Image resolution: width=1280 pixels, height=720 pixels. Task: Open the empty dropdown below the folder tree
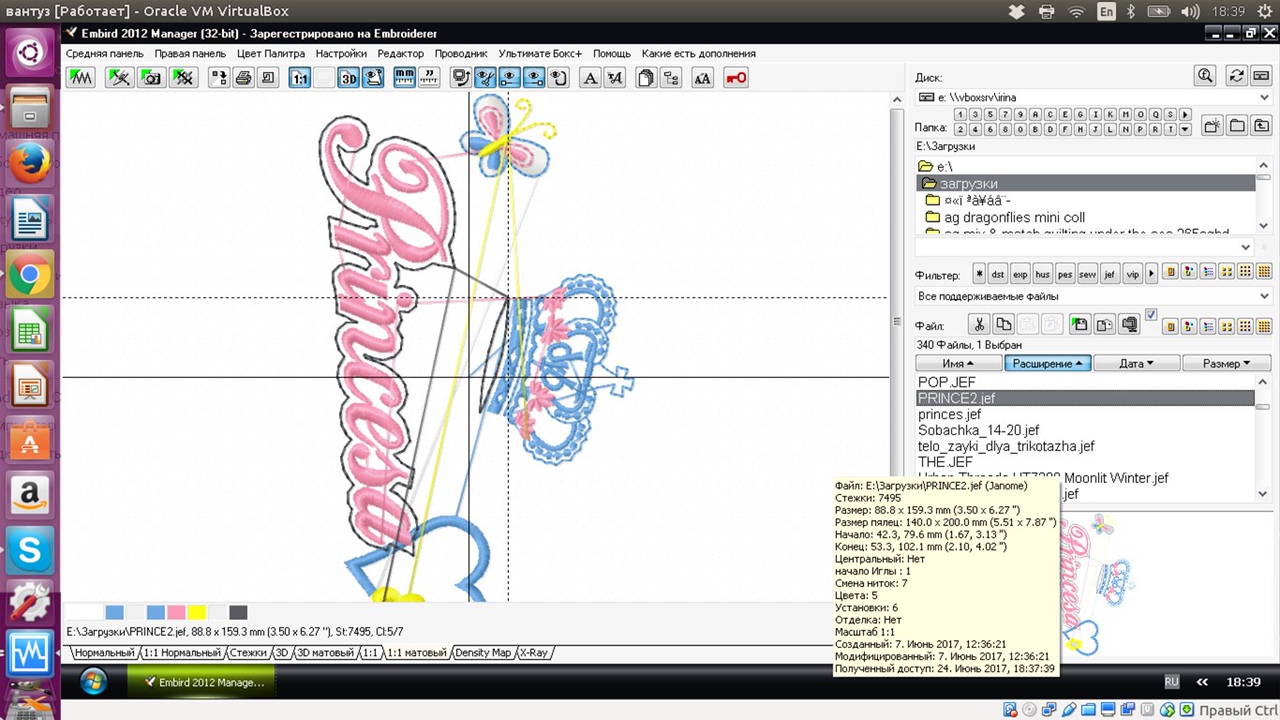1246,247
